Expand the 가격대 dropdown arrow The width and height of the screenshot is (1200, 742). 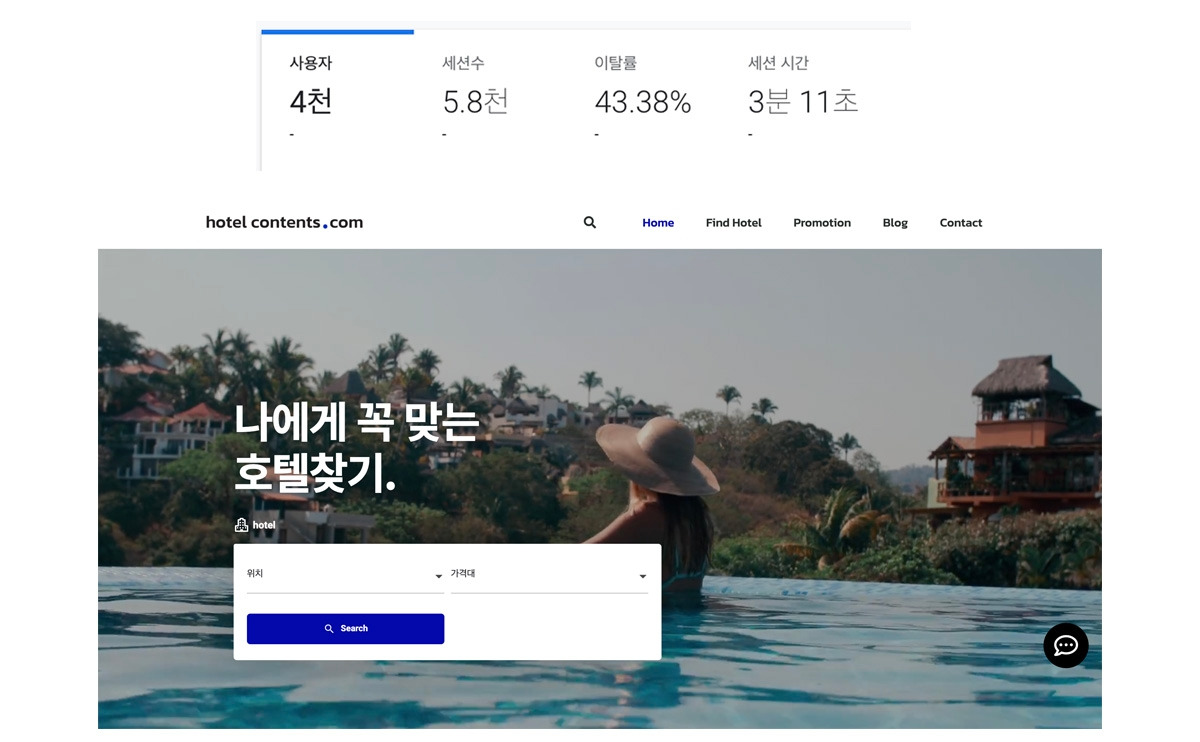[x=642, y=577]
